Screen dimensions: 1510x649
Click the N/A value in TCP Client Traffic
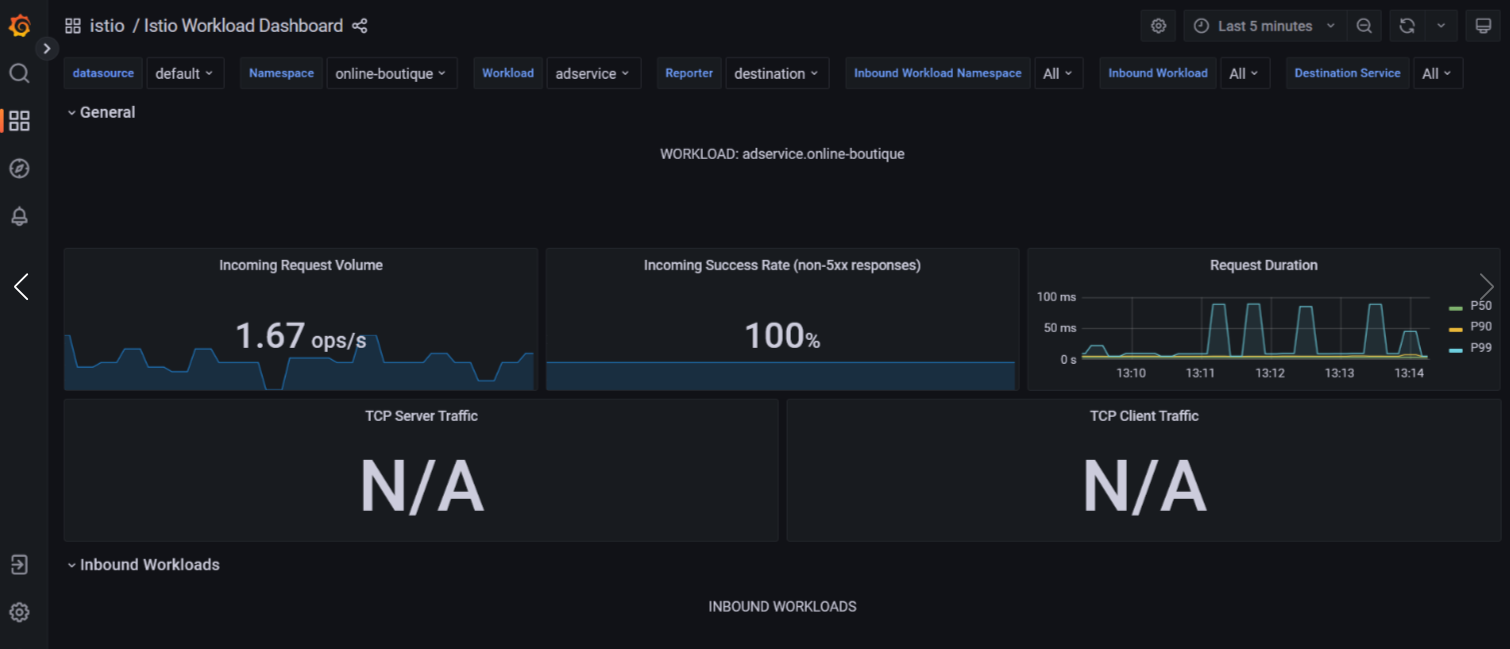point(1144,487)
